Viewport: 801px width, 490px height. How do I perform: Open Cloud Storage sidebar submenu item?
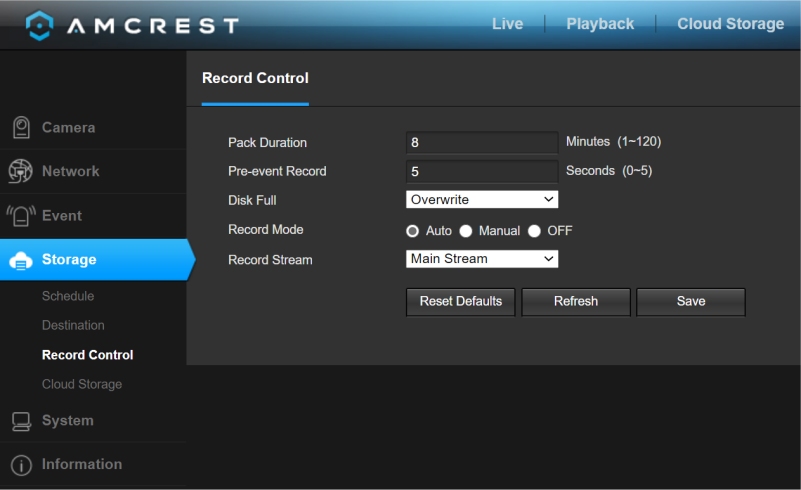point(82,384)
